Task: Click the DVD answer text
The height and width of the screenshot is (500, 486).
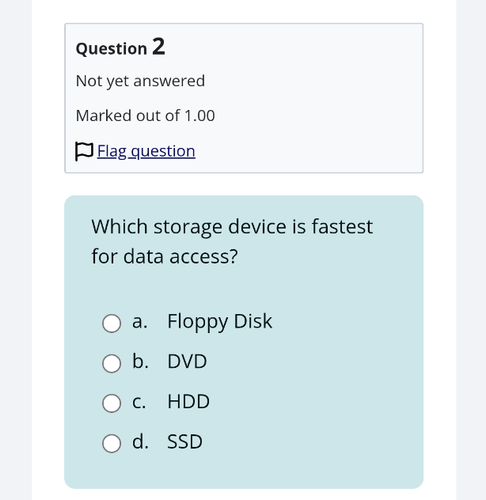Action: pyautogui.click(x=187, y=361)
